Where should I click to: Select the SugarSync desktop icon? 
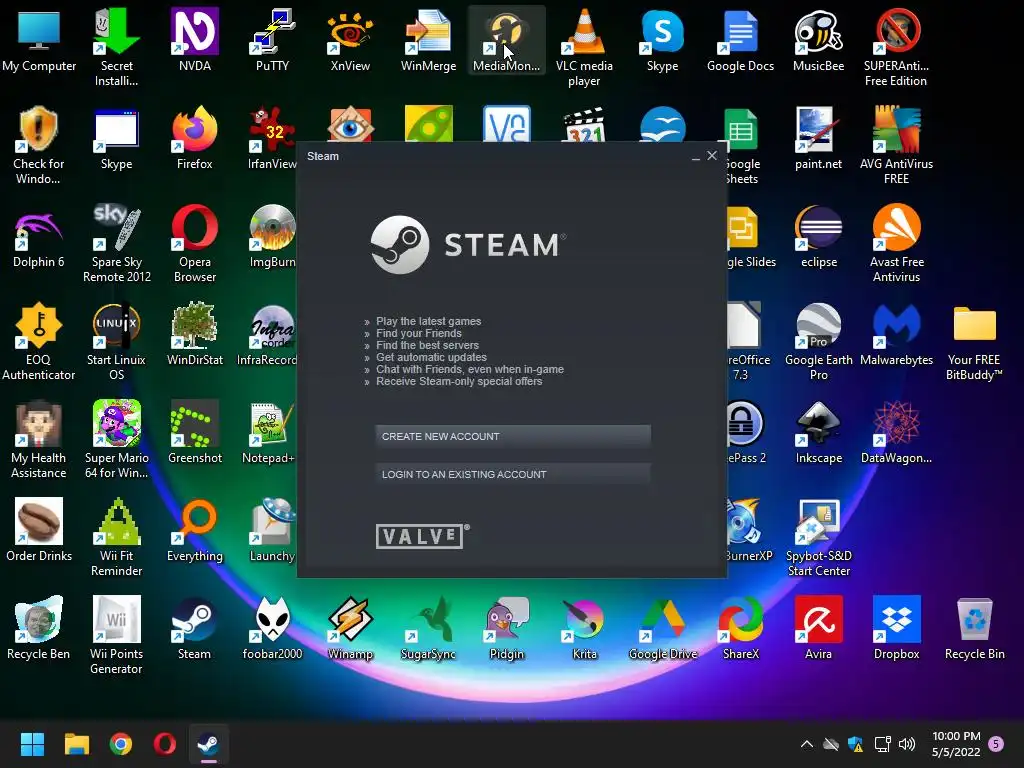pyautogui.click(x=428, y=628)
